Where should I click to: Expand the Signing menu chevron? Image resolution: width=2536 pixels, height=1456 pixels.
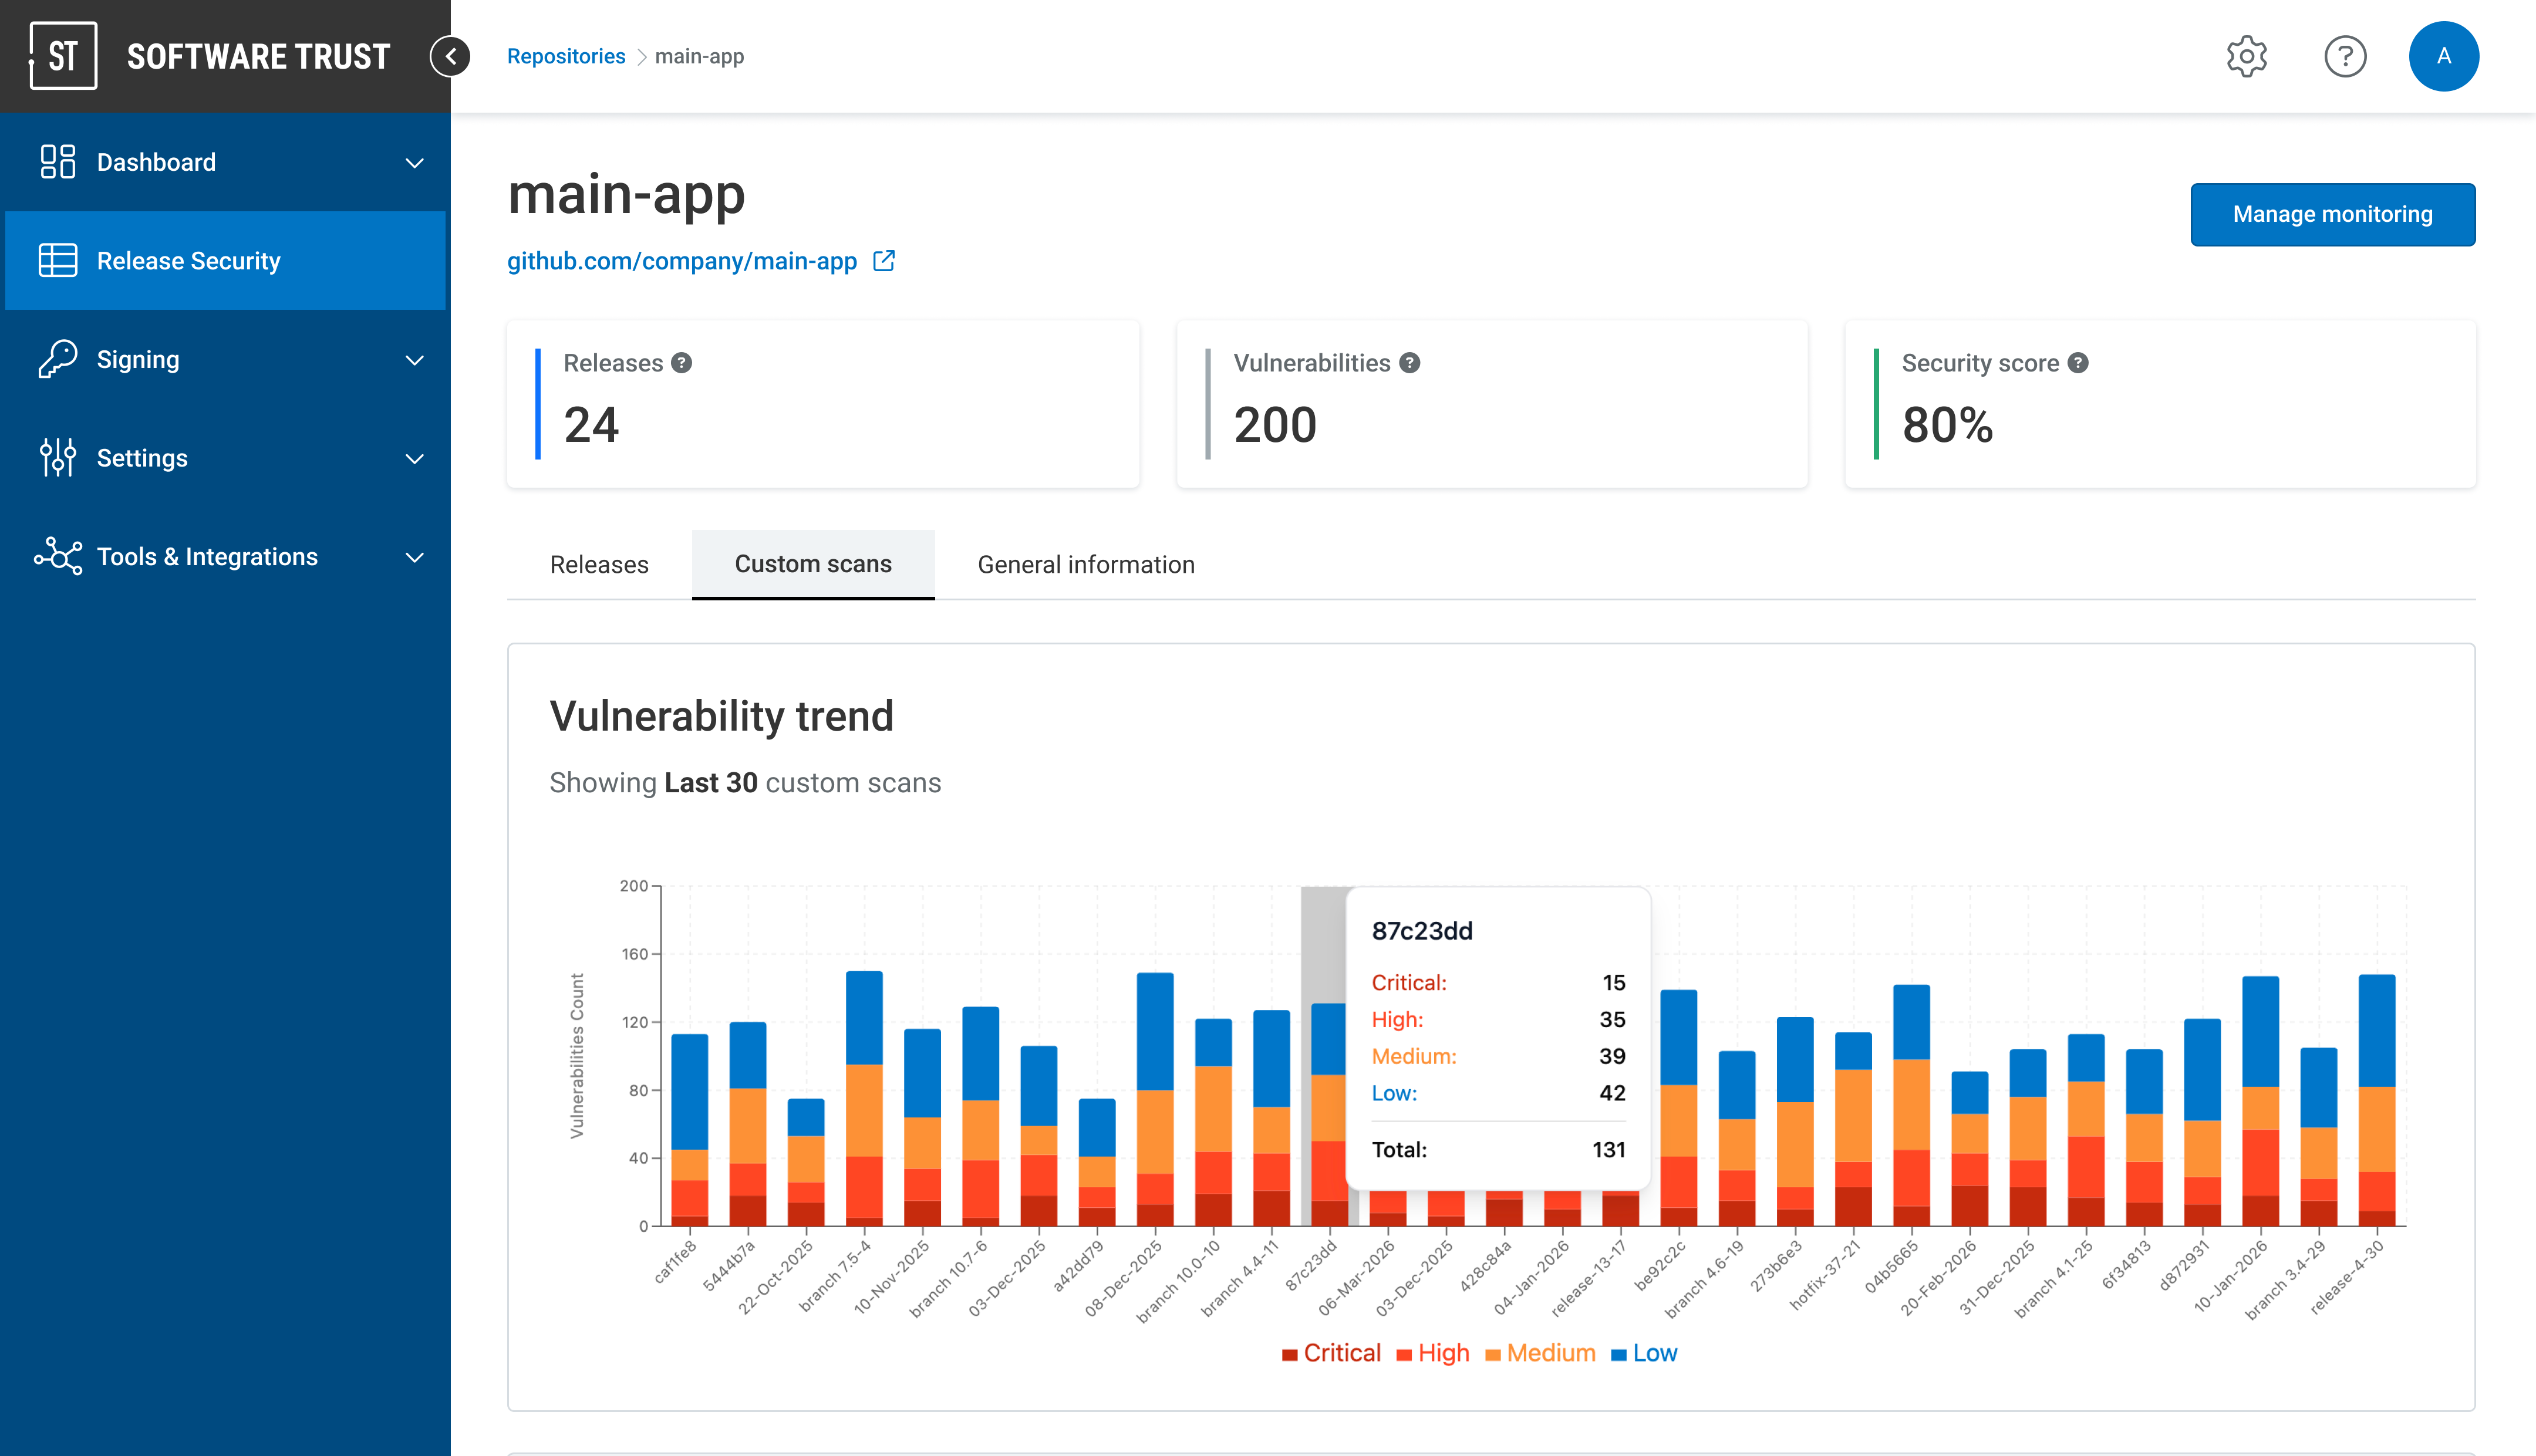pyautogui.click(x=414, y=360)
